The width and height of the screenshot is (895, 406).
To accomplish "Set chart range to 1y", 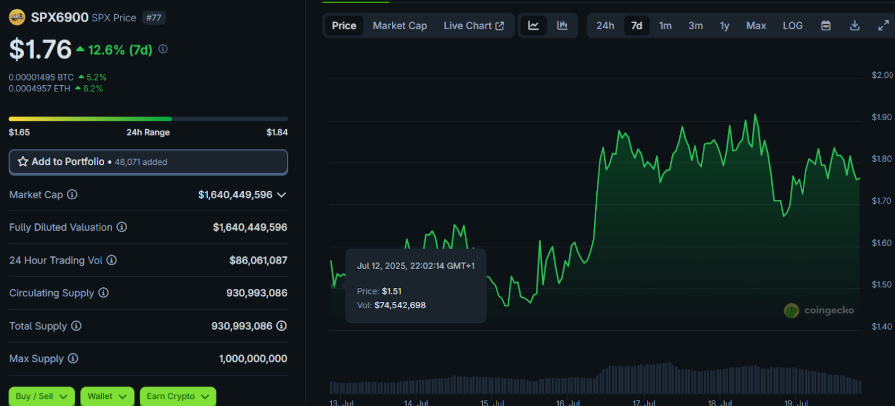I will [724, 26].
